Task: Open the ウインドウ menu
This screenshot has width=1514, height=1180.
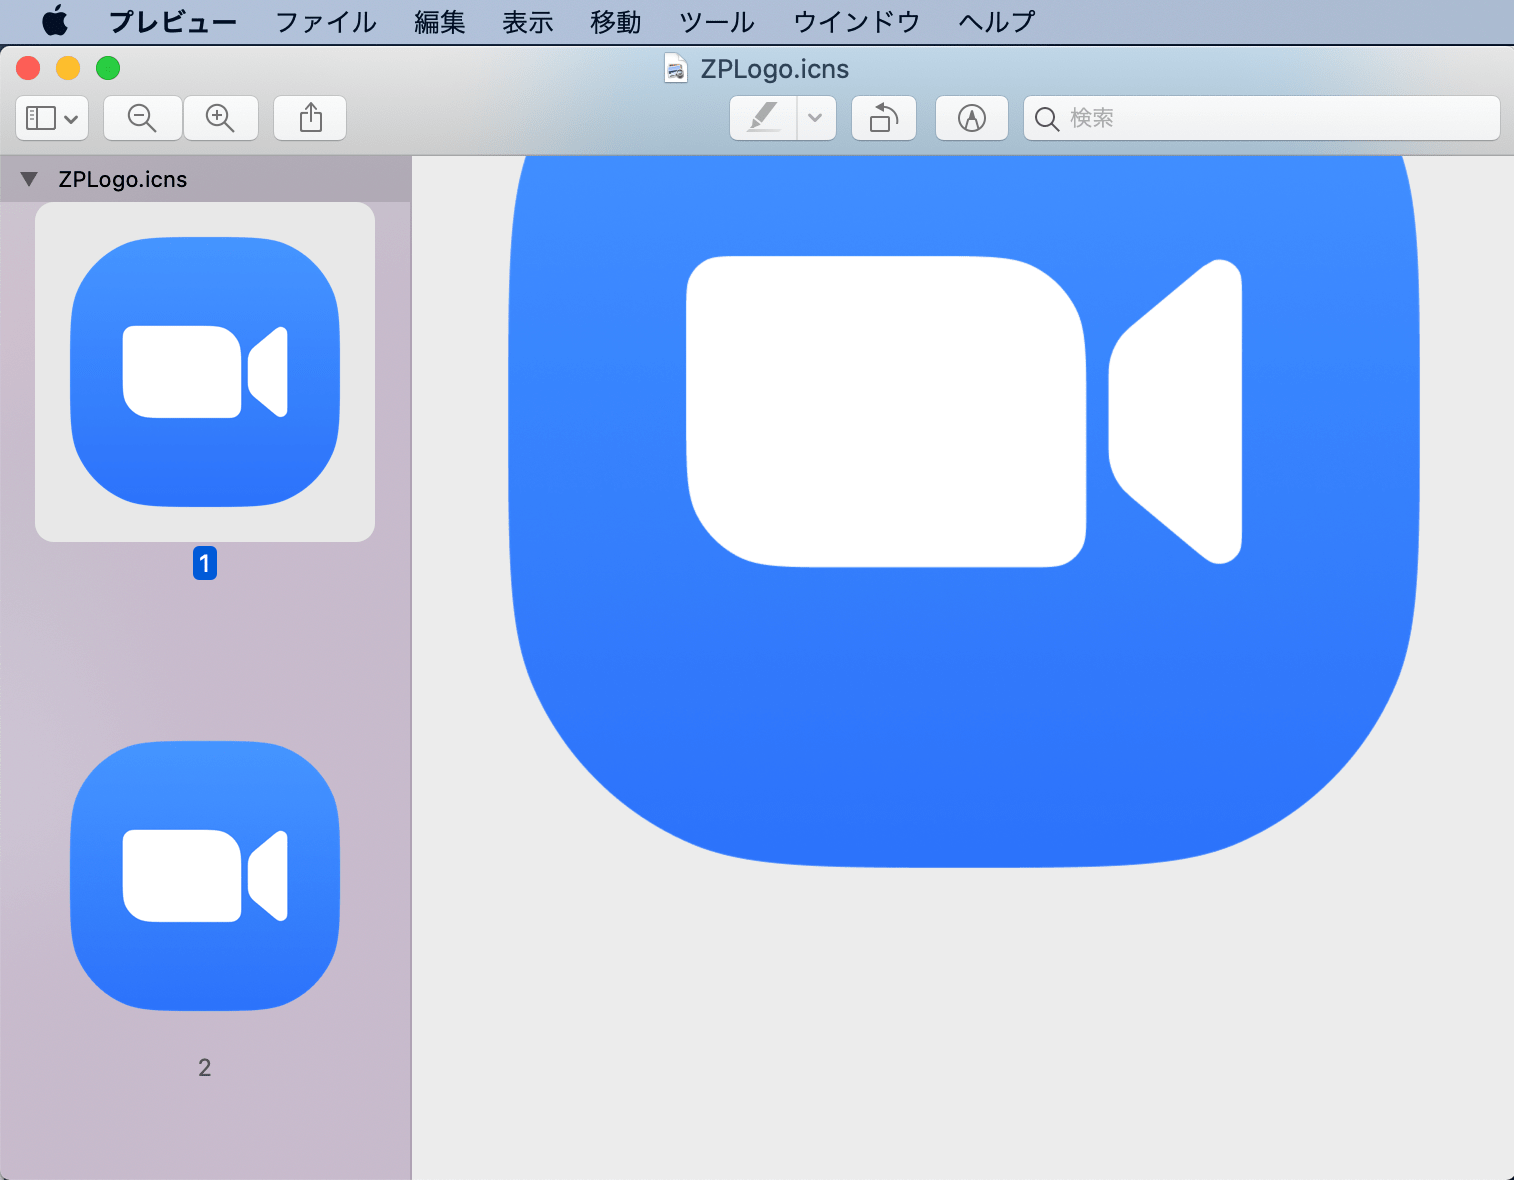Action: pyautogui.click(x=857, y=22)
